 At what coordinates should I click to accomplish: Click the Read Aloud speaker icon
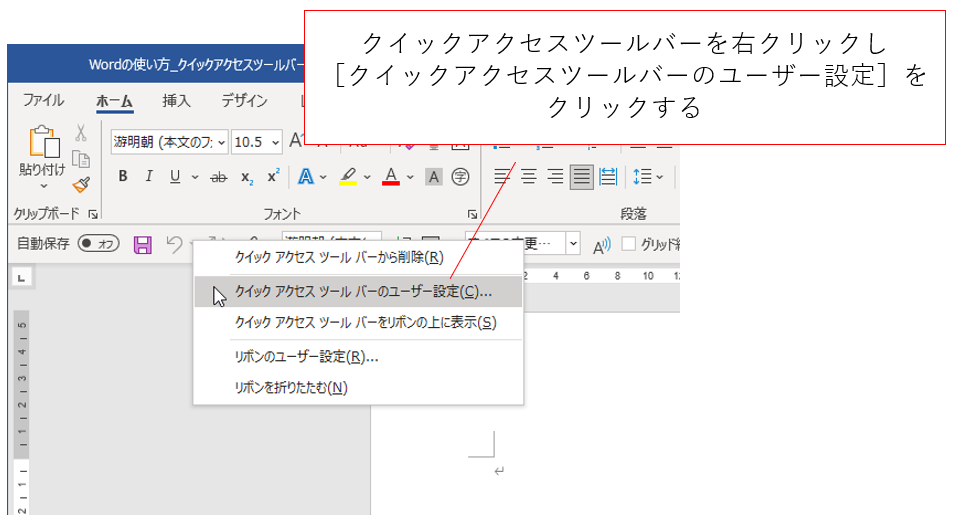tap(602, 245)
